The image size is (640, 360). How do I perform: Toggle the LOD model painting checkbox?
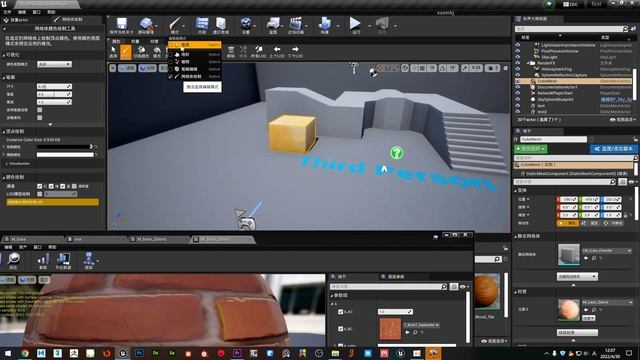(40, 194)
